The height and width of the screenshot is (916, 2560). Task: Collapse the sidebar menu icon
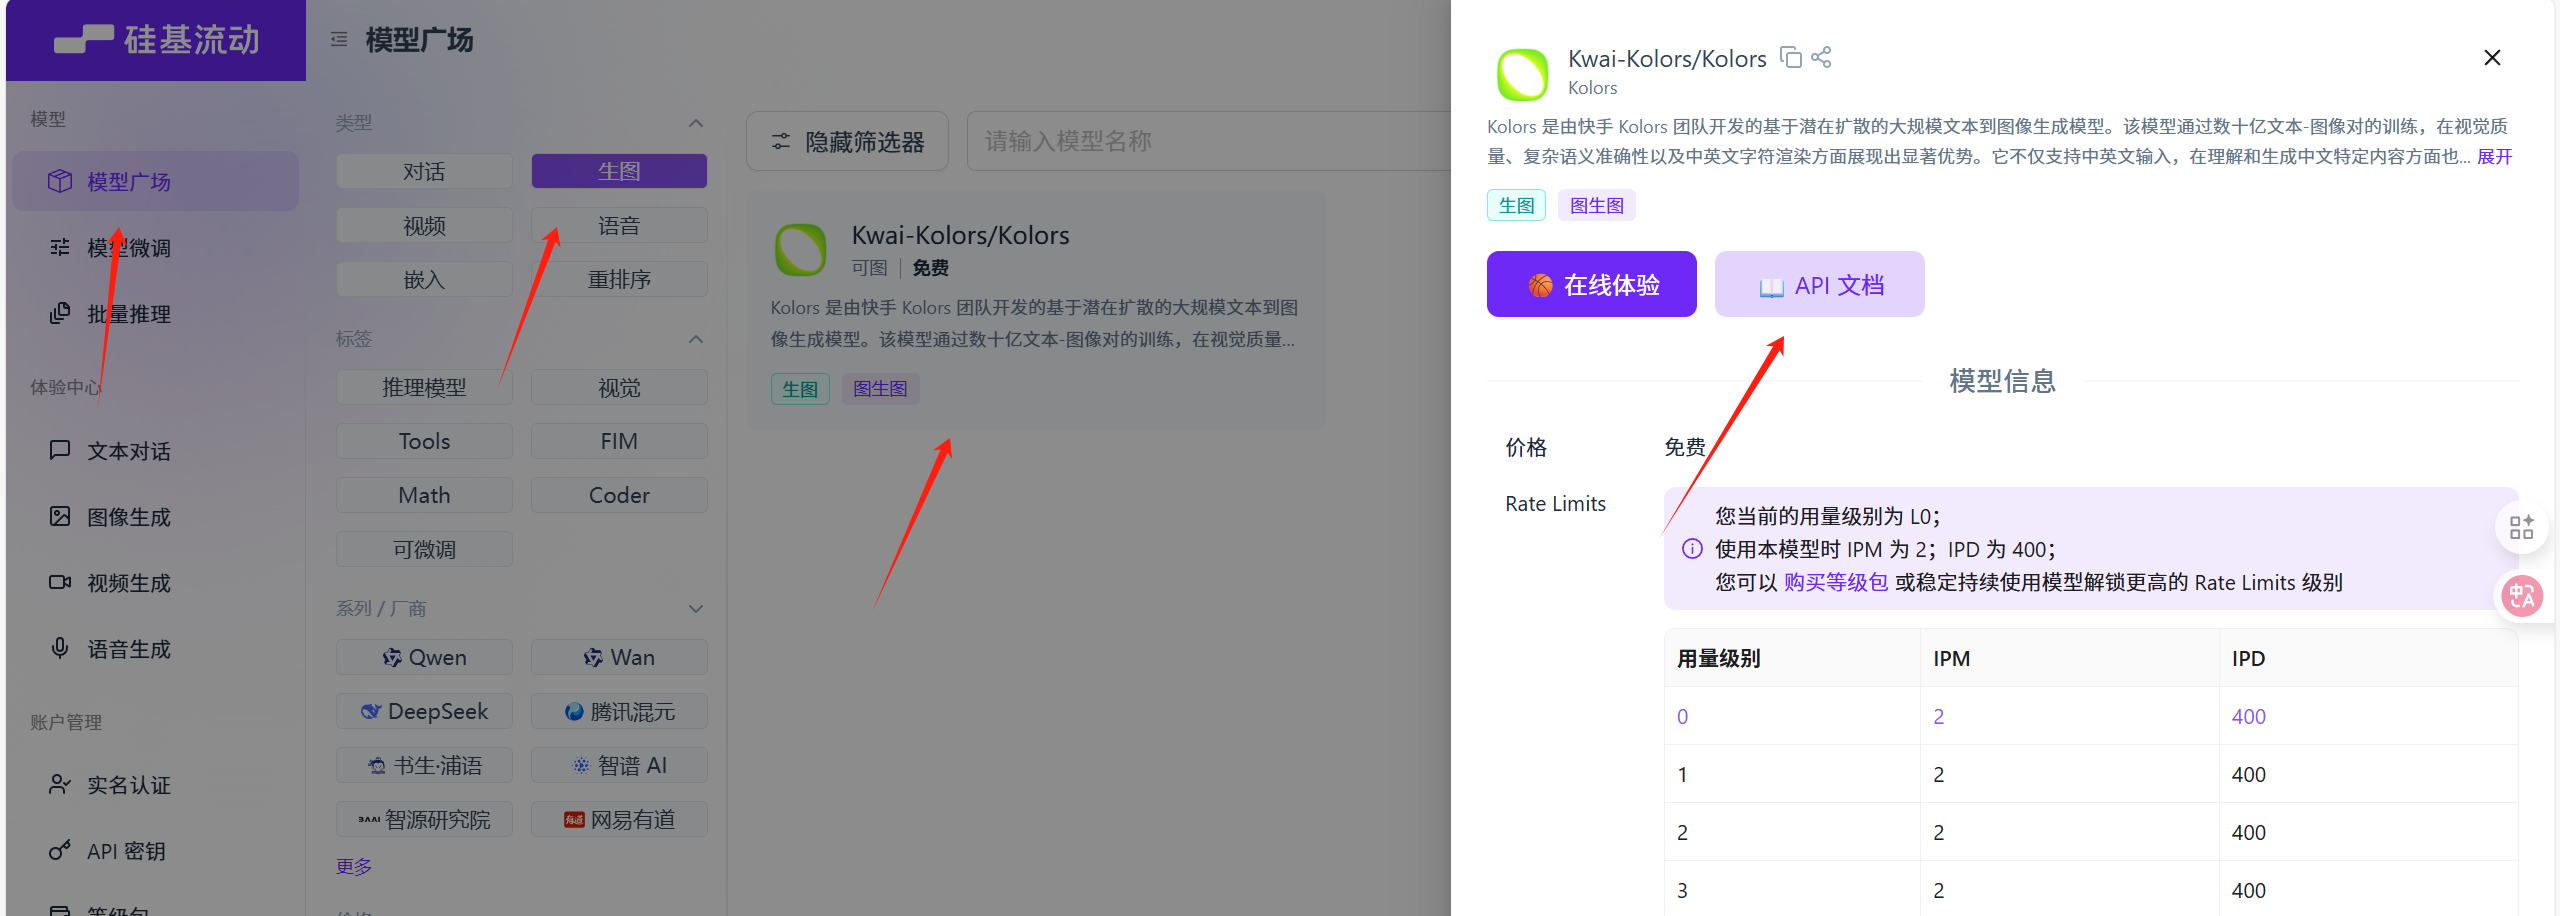coord(339,39)
